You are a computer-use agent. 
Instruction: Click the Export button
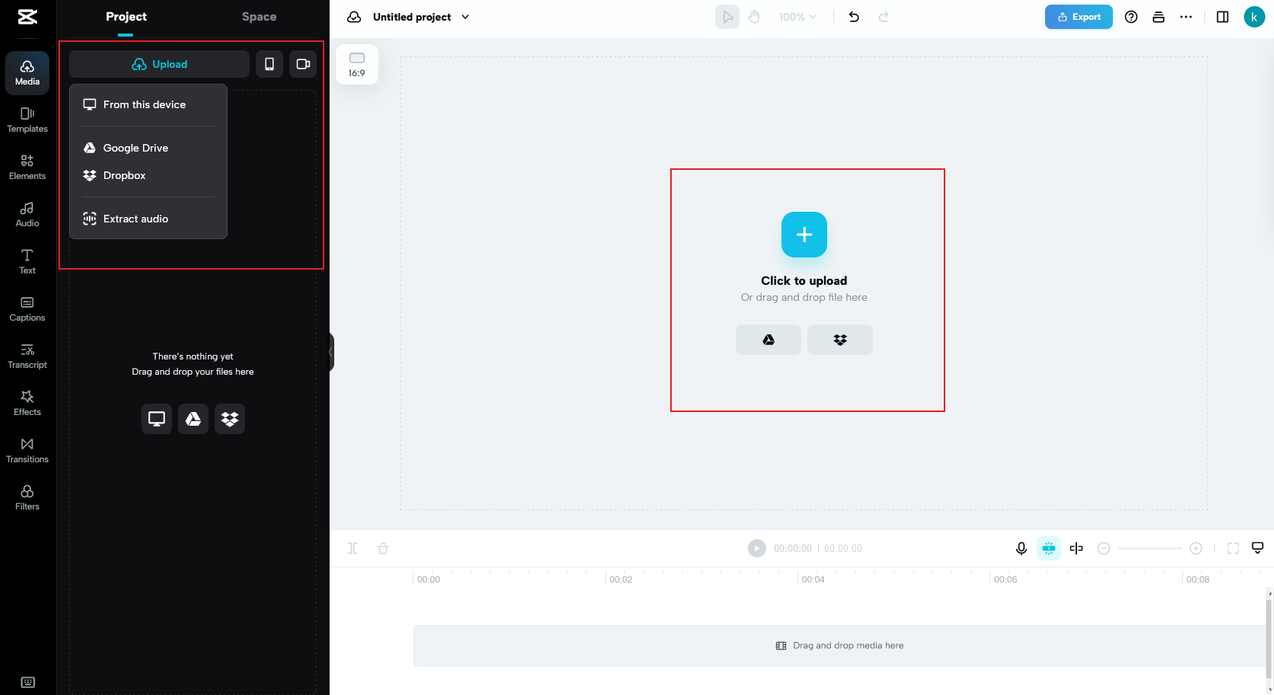click(1079, 17)
